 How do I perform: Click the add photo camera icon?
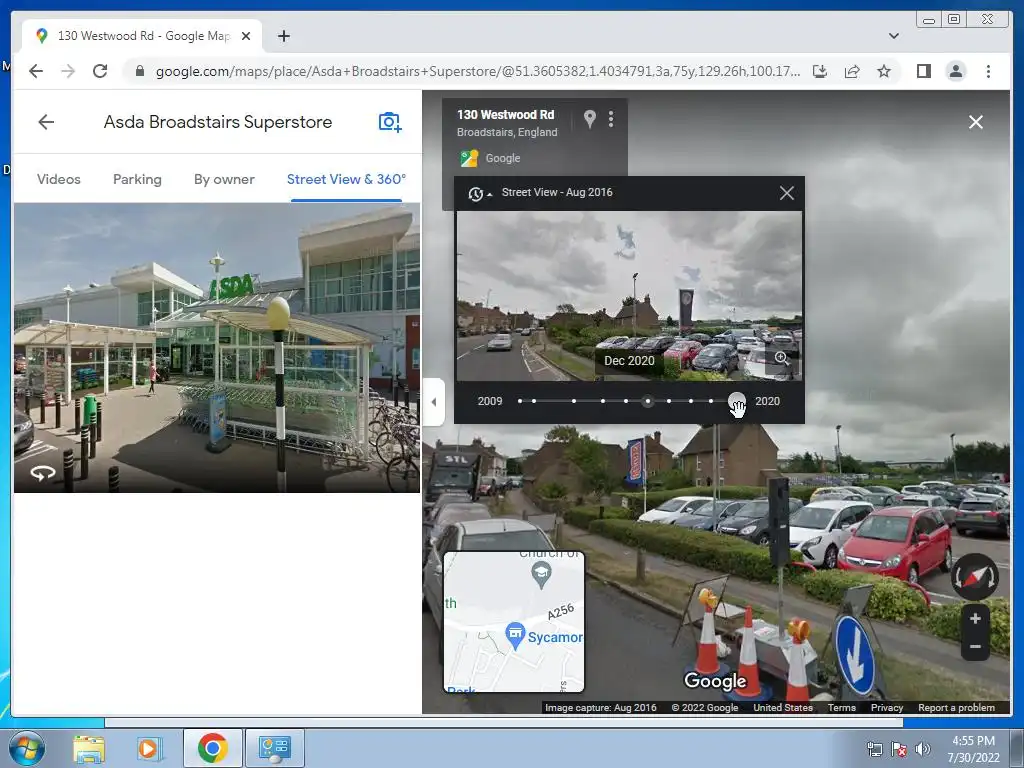point(390,122)
